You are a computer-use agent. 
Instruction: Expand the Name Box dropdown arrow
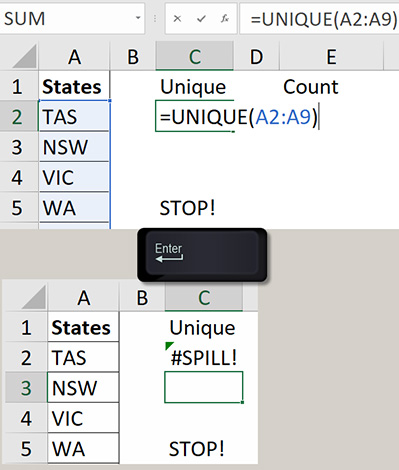(x=138, y=18)
